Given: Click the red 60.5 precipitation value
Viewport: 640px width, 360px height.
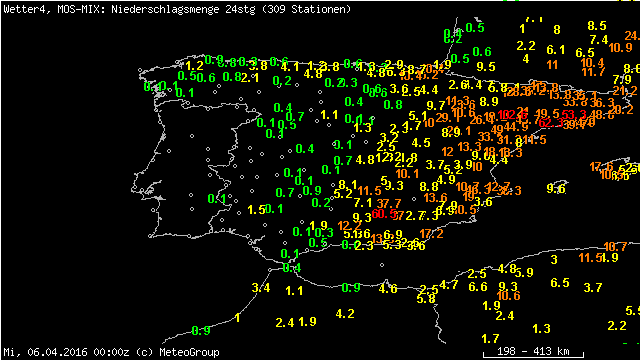Looking at the screenshot, I should point(384,213).
